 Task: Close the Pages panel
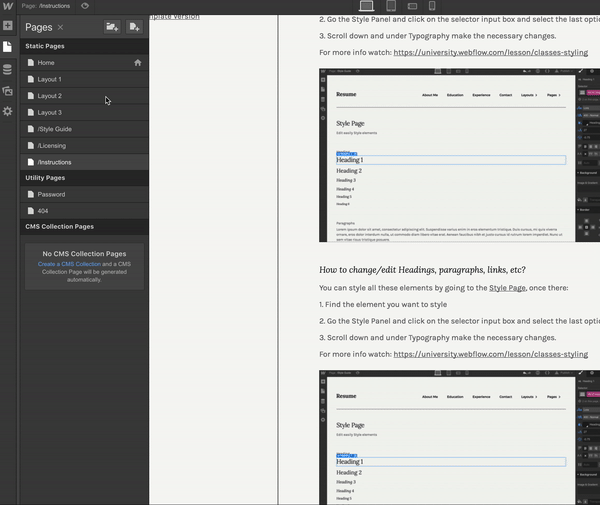tap(60, 27)
